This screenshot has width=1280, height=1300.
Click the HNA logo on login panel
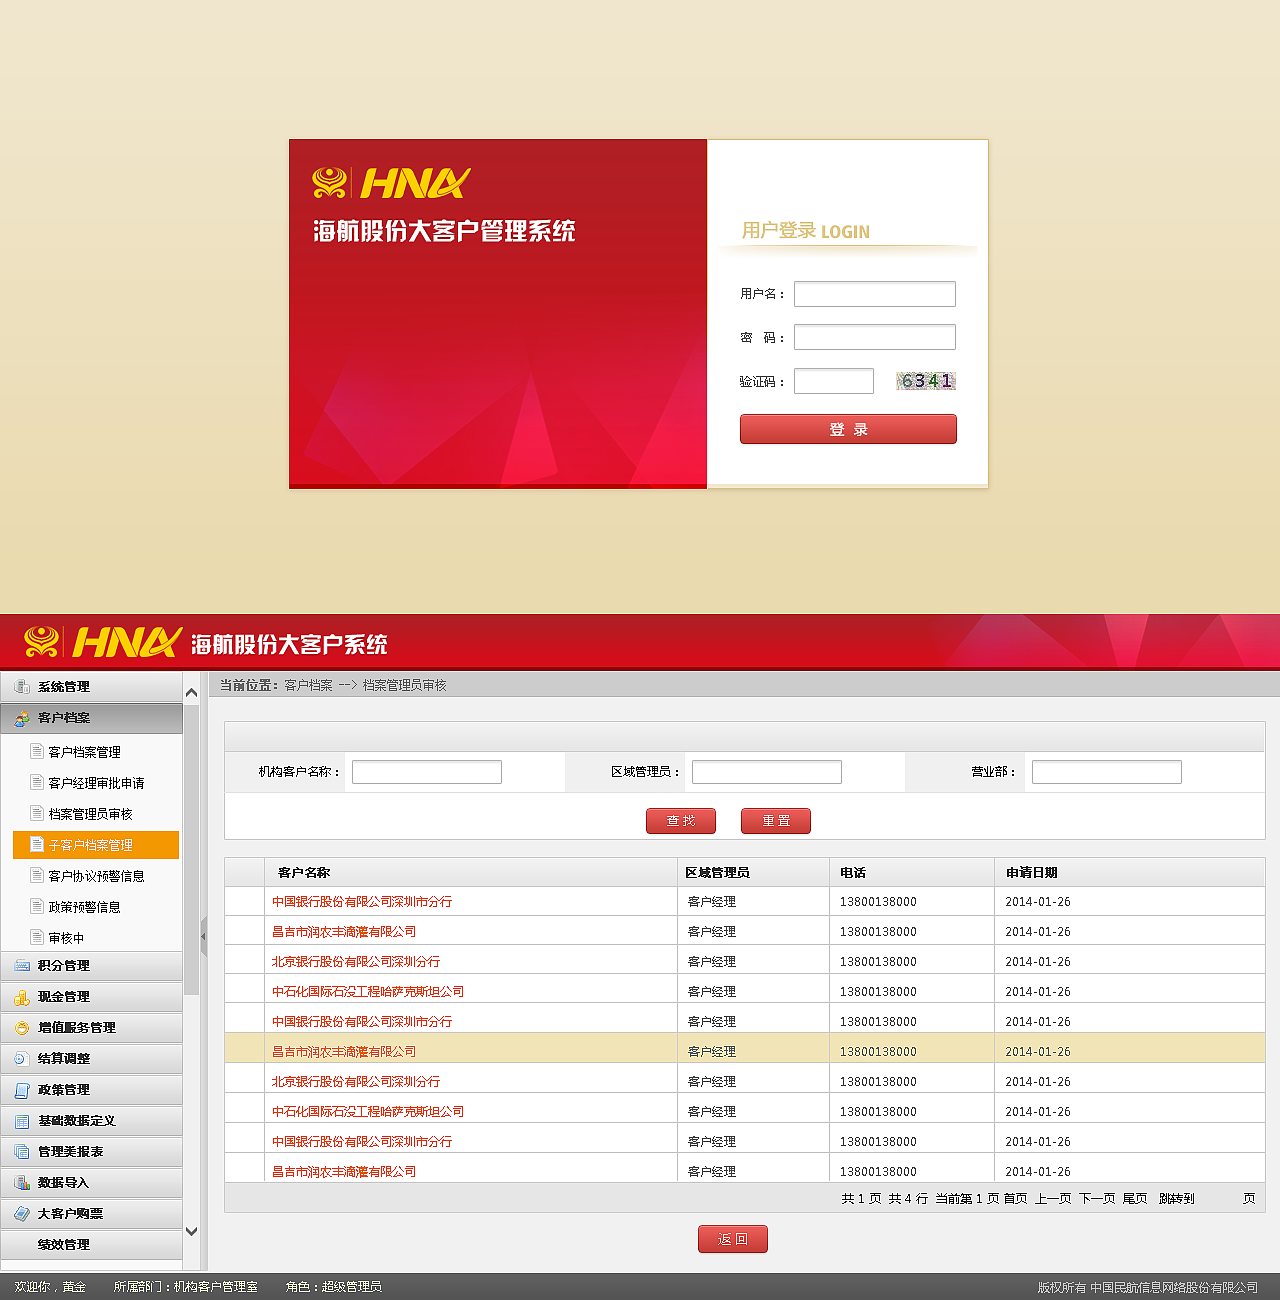[x=391, y=183]
